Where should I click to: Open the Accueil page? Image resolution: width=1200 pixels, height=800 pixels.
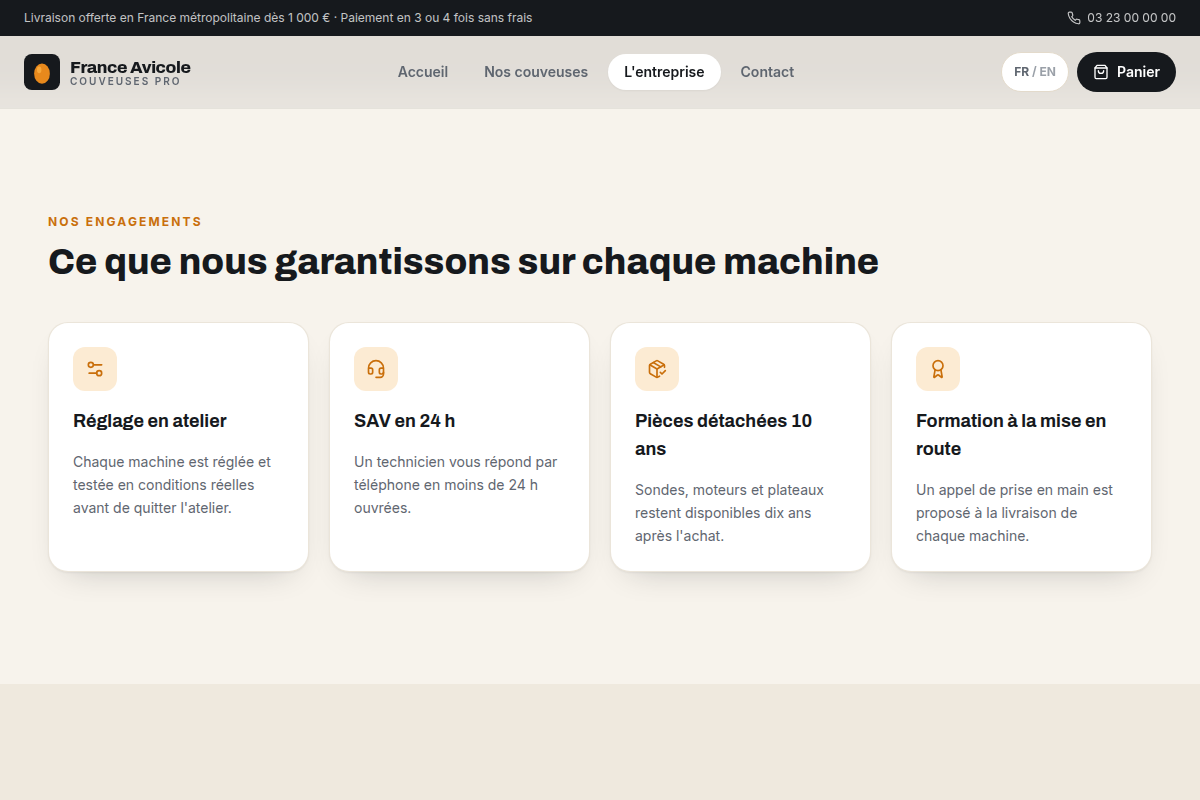[x=423, y=72]
